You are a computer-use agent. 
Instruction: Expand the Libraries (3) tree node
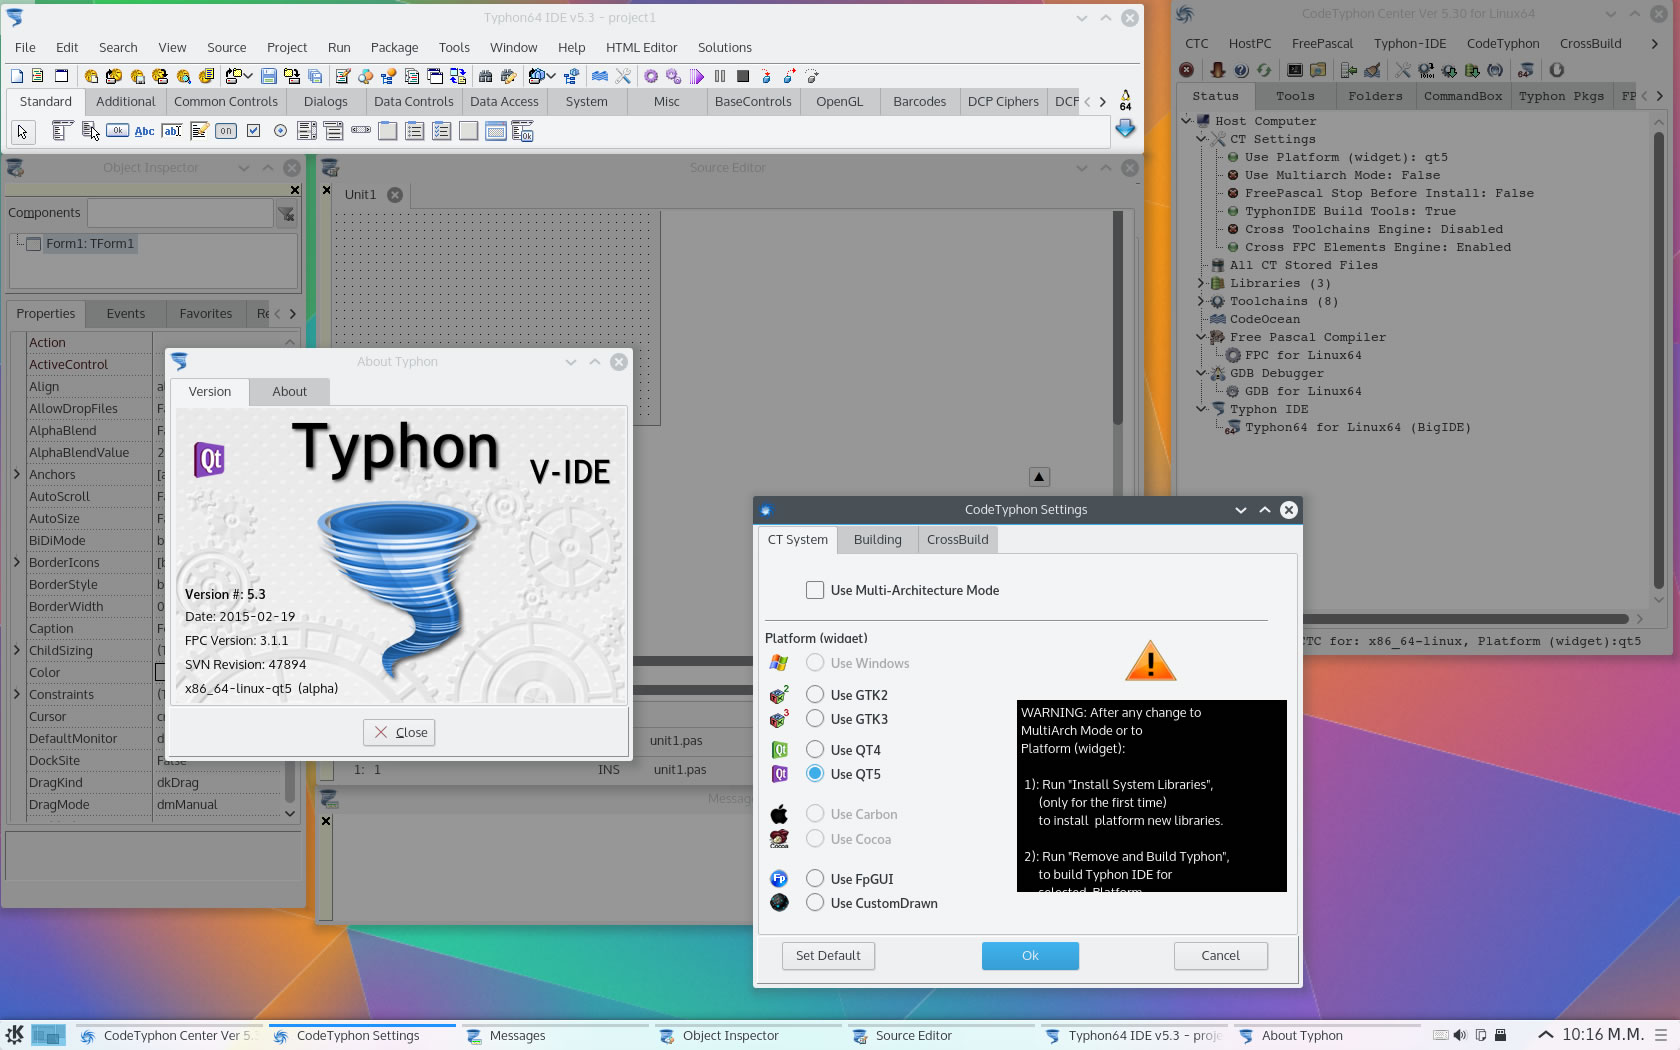(x=1201, y=283)
